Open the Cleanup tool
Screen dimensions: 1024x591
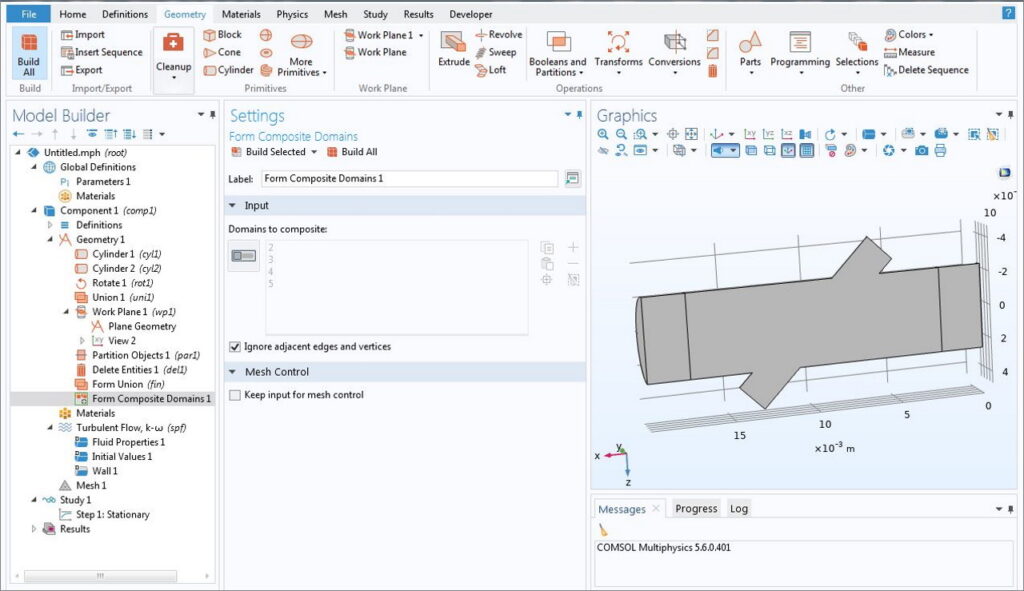pos(173,54)
